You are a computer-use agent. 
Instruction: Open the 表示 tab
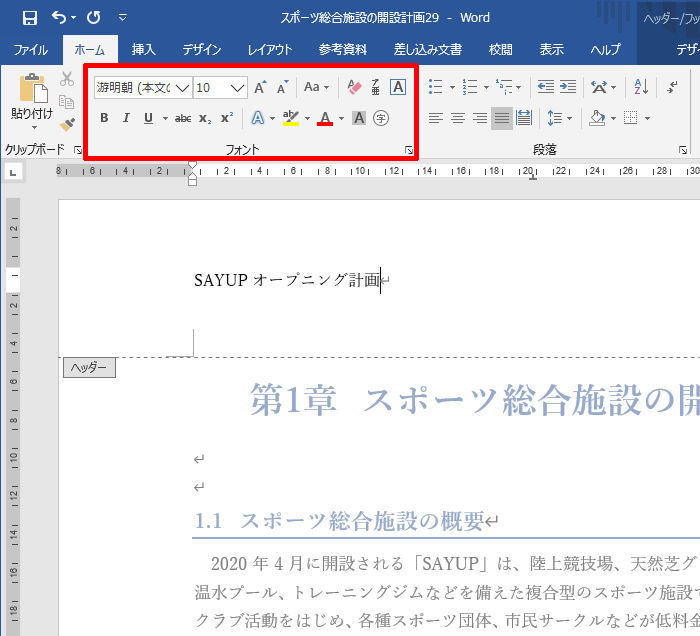click(551, 50)
